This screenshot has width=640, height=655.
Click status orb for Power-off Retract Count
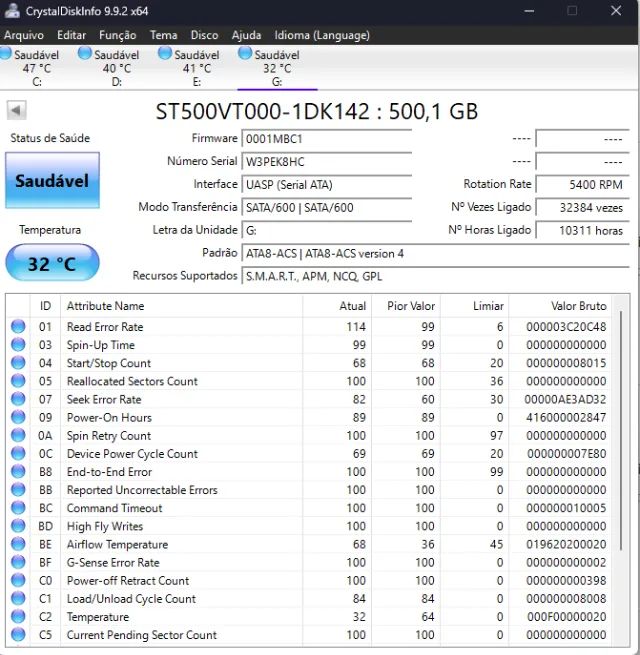click(18, 580)
